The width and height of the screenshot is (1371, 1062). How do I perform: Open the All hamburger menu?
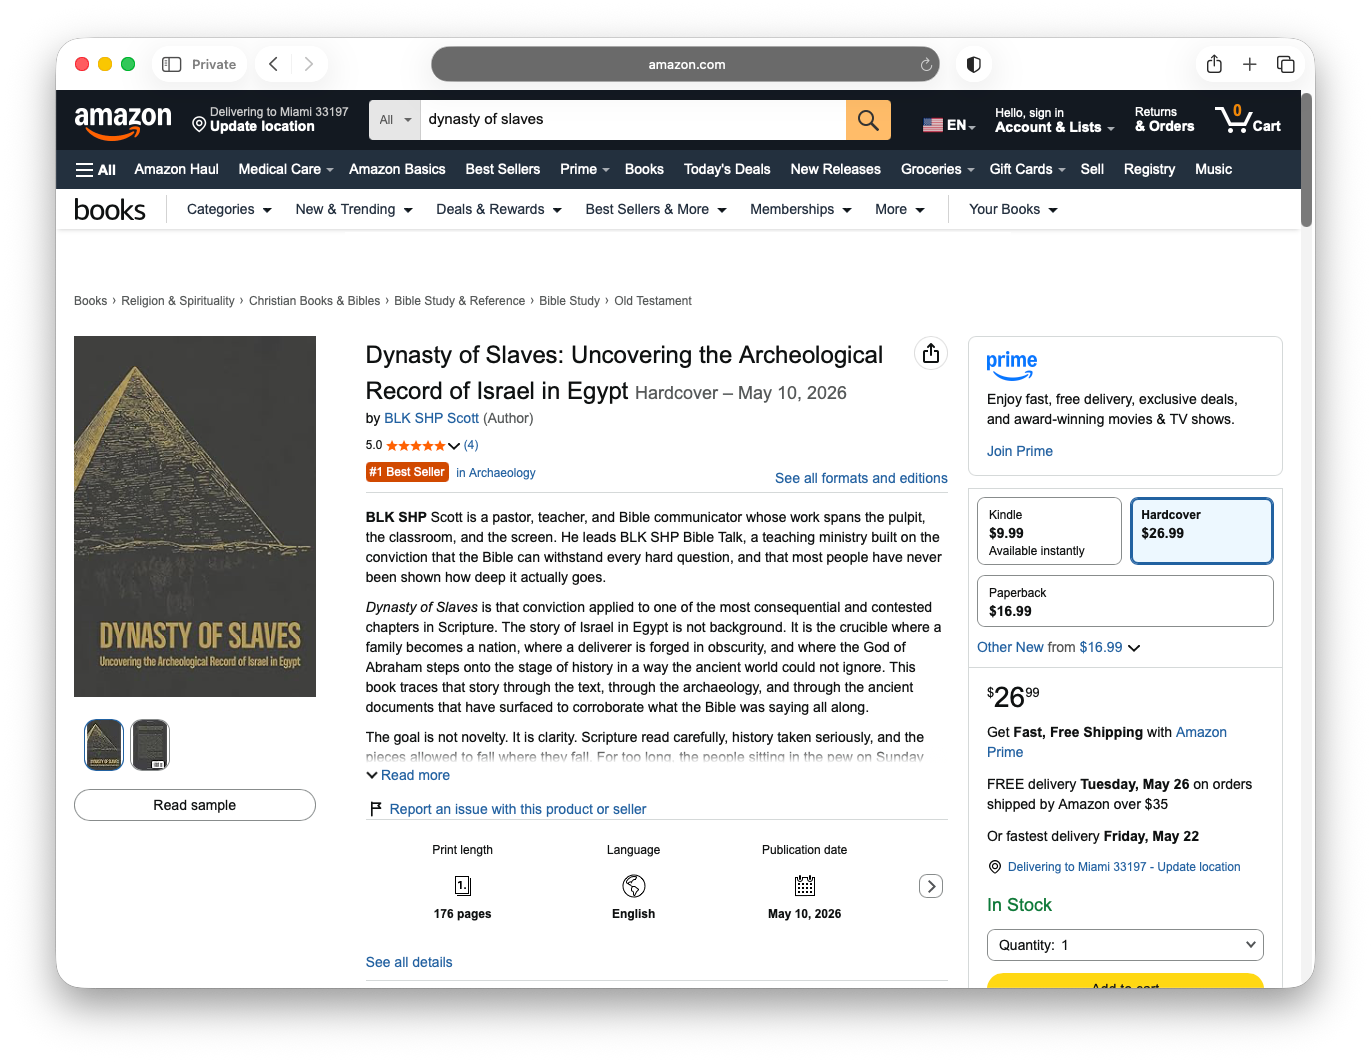pyautogui.click(x=96, y=170)
